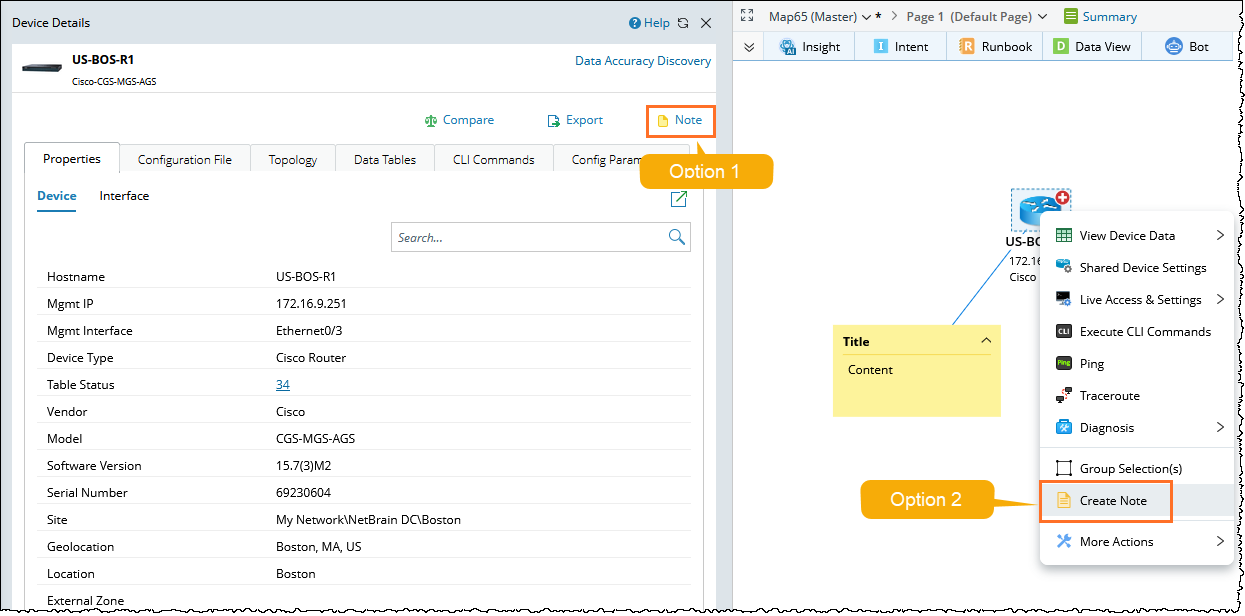The height and width of the screenshot is (616, 1245).
Task: Click the red plus on router icon
Action: click(1062, 198)
